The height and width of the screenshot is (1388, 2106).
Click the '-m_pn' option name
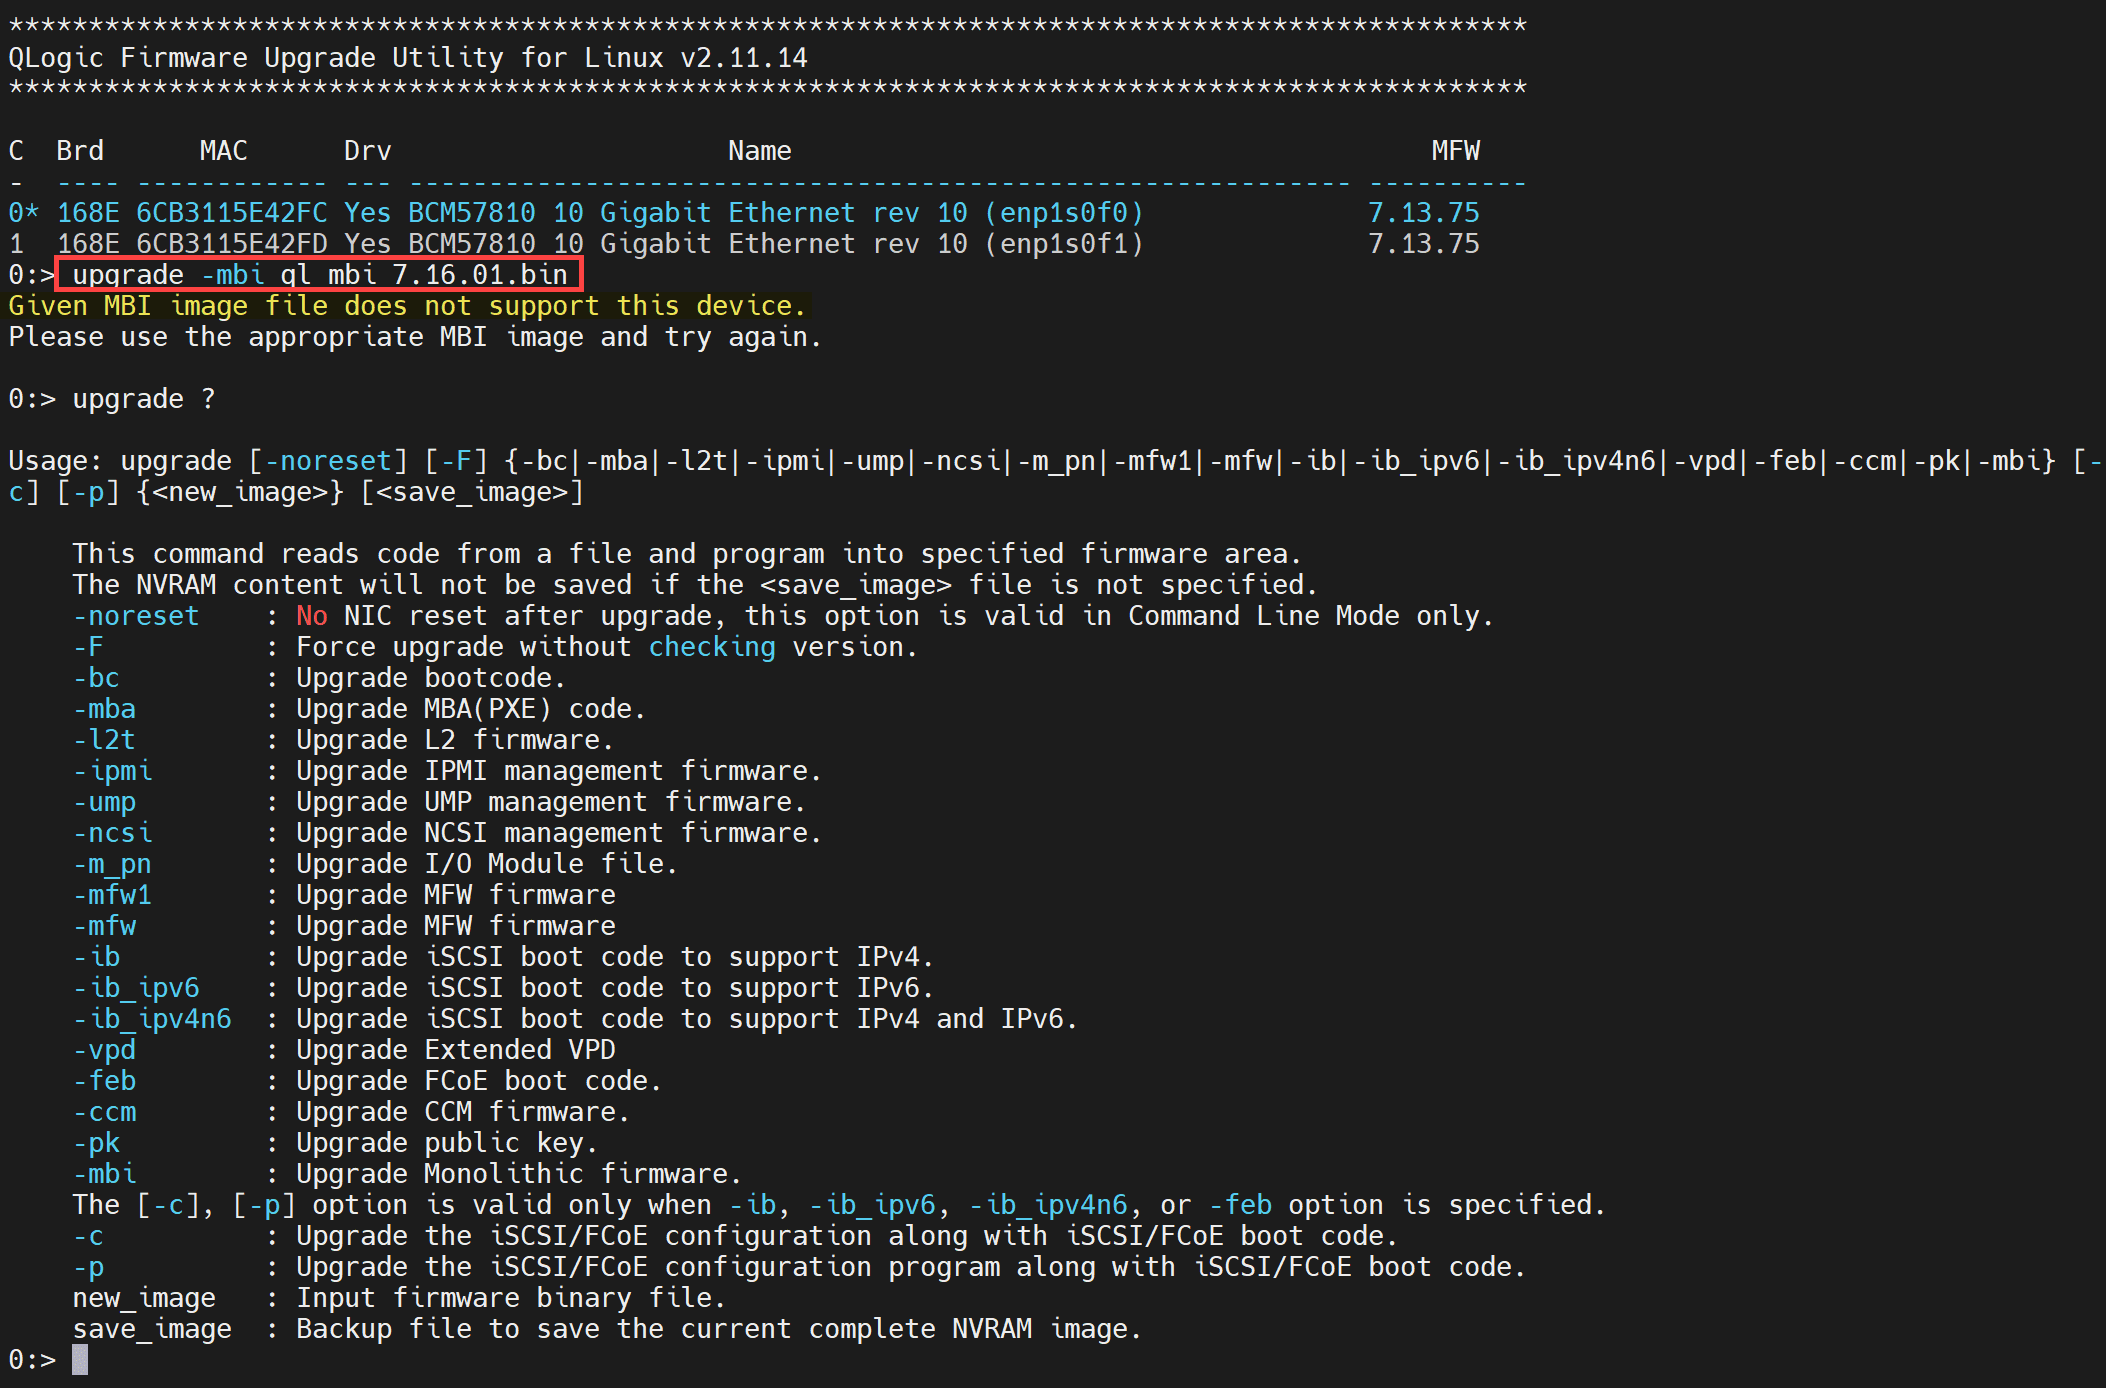pos(111,864)
